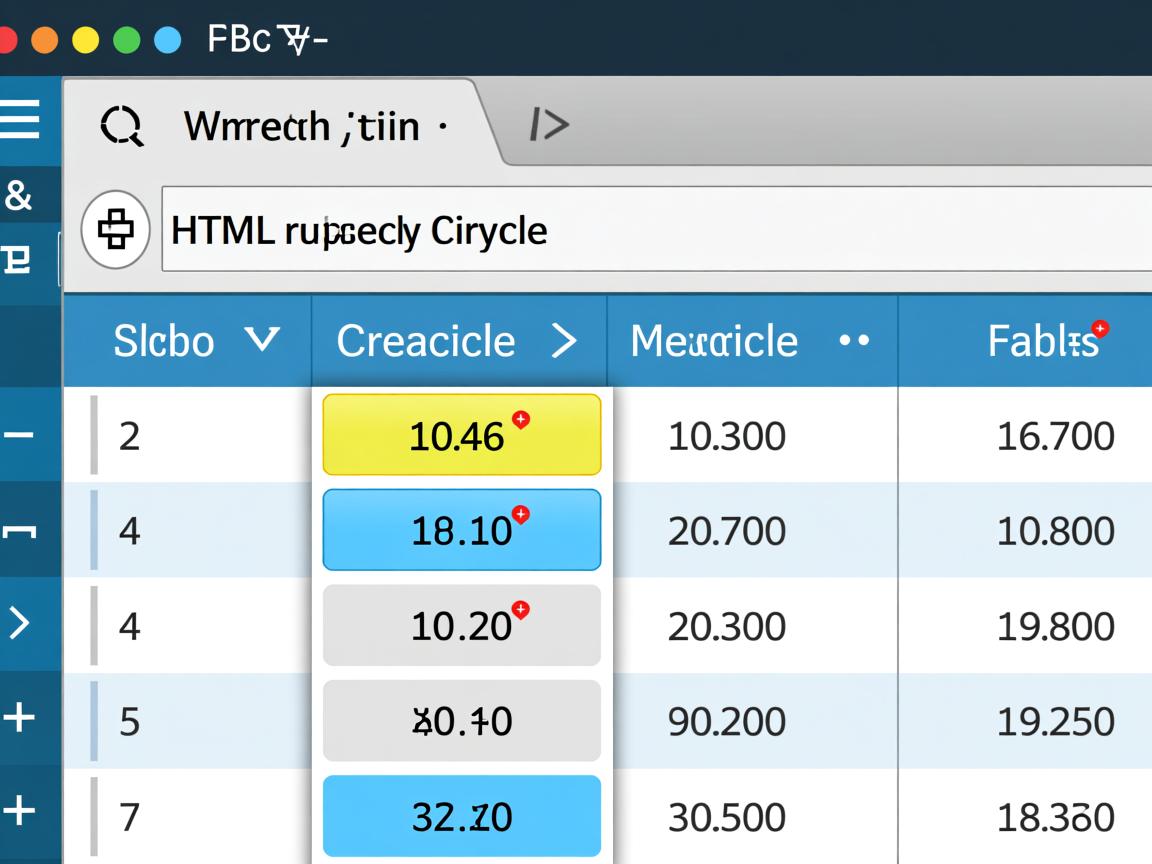
Task: Open the Meucicle column options dots
Action: tap(853, 341)
